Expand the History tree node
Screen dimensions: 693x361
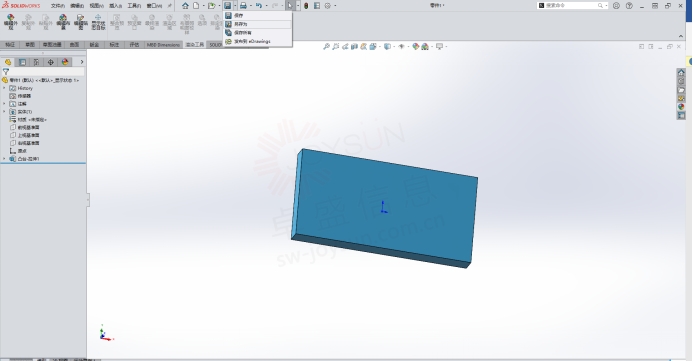coord(4,88)
